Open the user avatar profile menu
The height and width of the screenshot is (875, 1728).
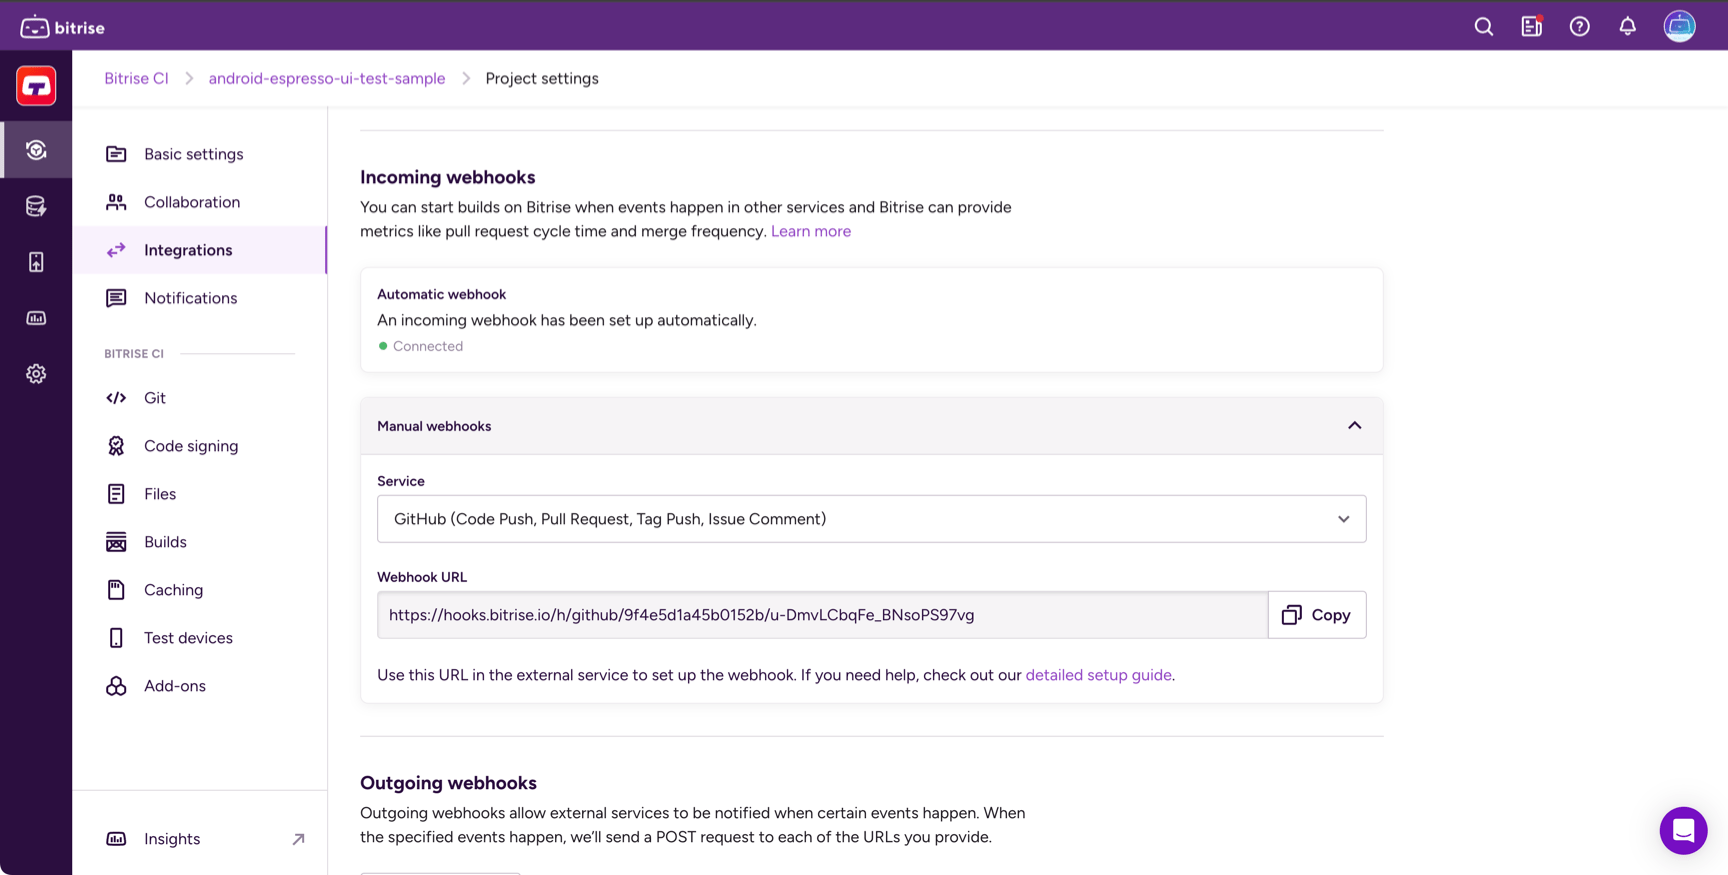(1679, 27)
